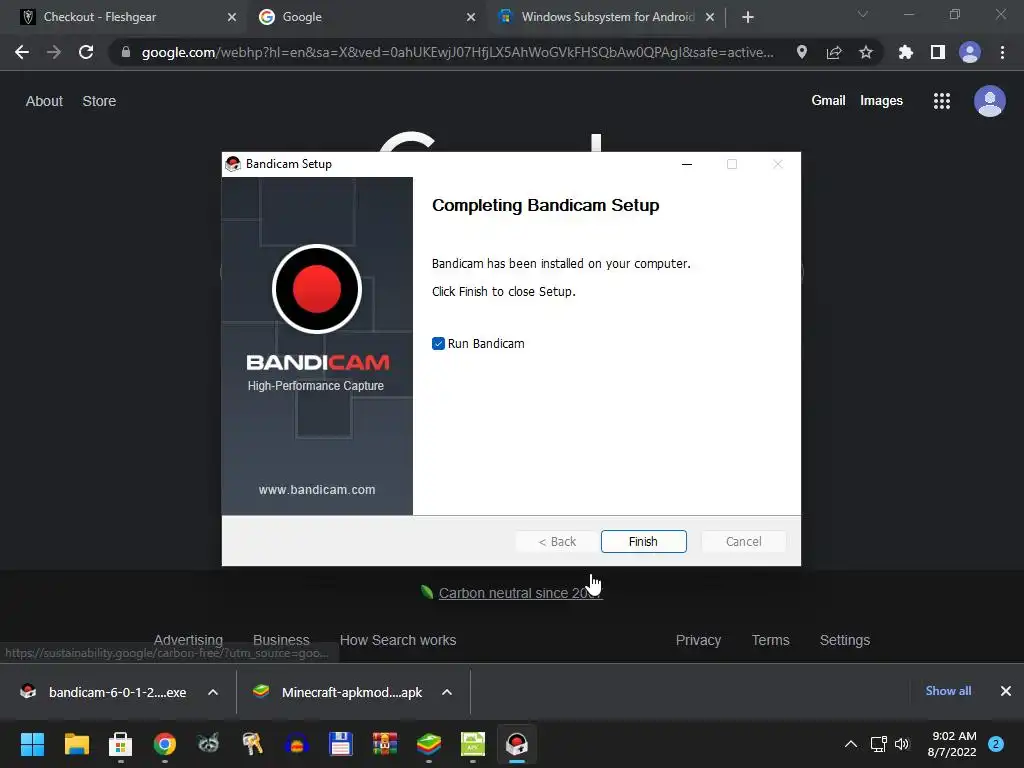The image size is (1024, 768).
Task: Toggle Chrome side panel
Action: 938,52
